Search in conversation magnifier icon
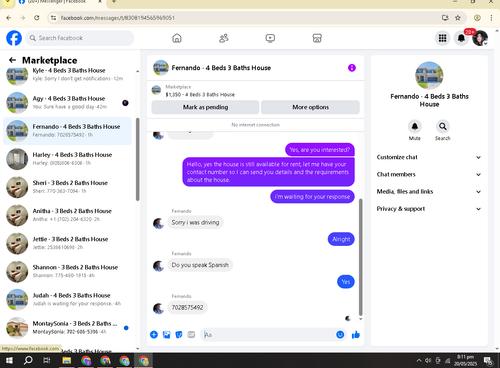Viewport: 500px width, 368px height. click(x=443, y=127)
